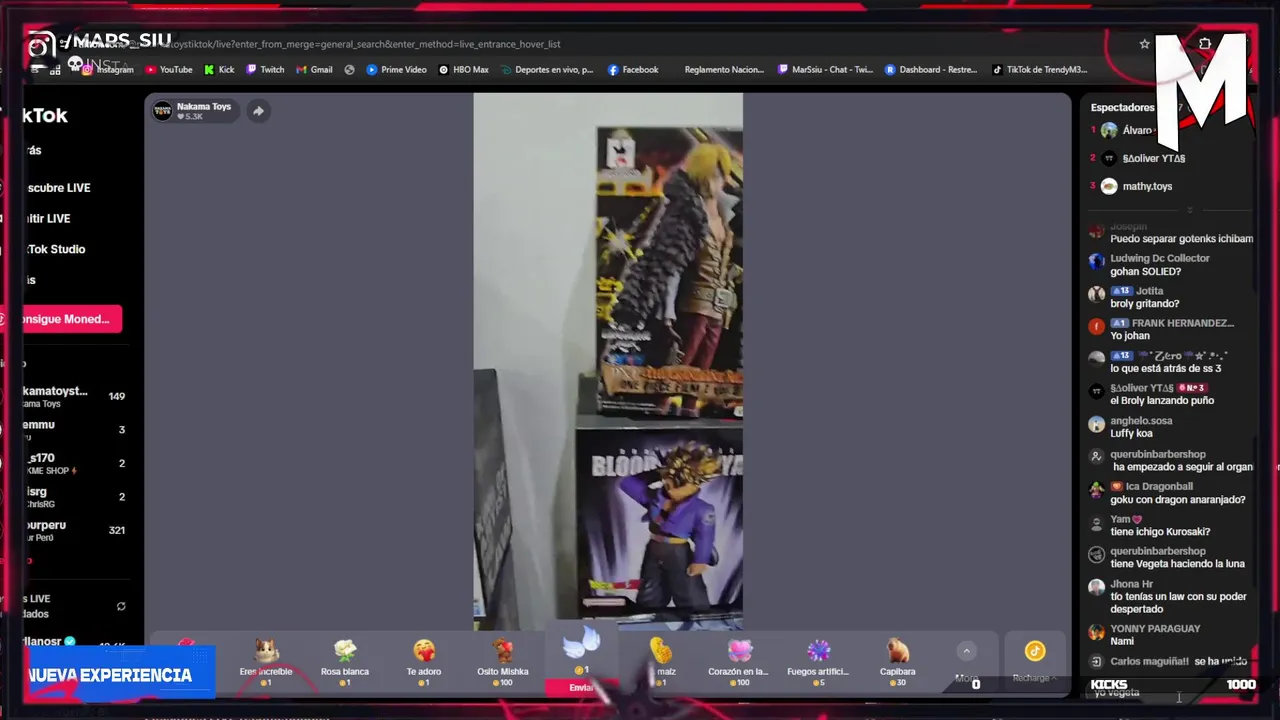Open the Reglamento Nacion... bookmark
The width and height of the screenshot is (1280, 720).
(723, 70)
